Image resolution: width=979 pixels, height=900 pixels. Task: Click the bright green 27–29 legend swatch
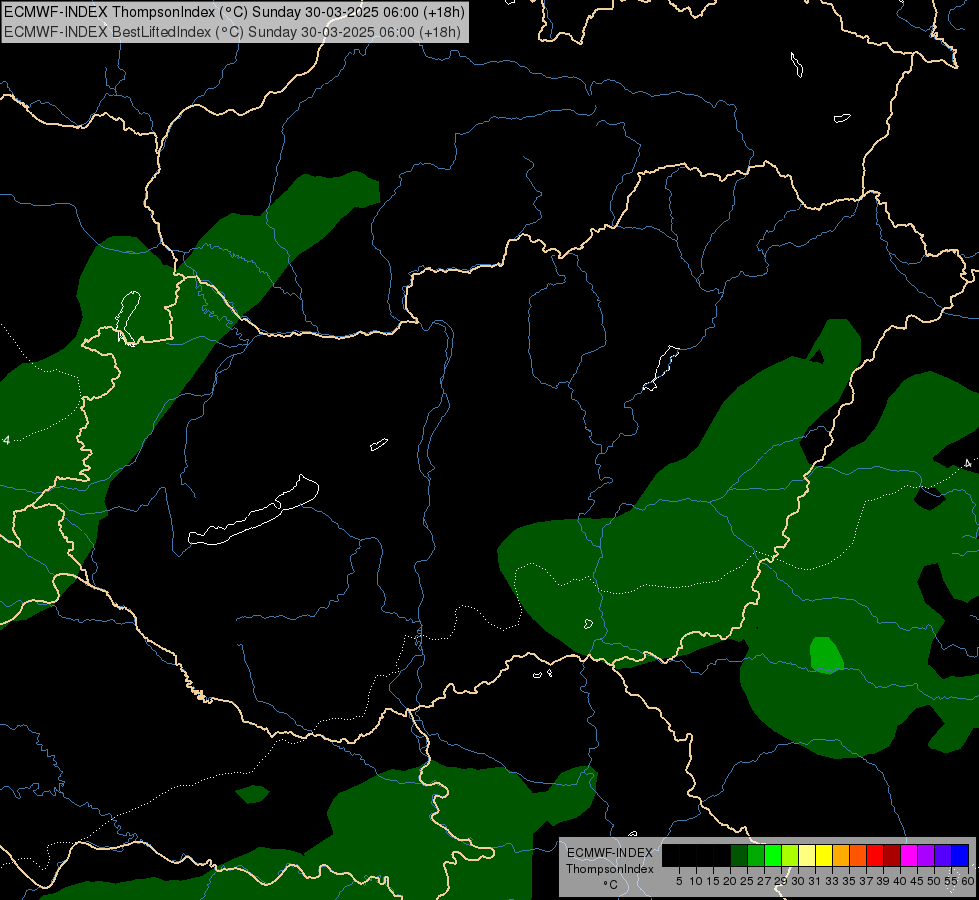773,855
